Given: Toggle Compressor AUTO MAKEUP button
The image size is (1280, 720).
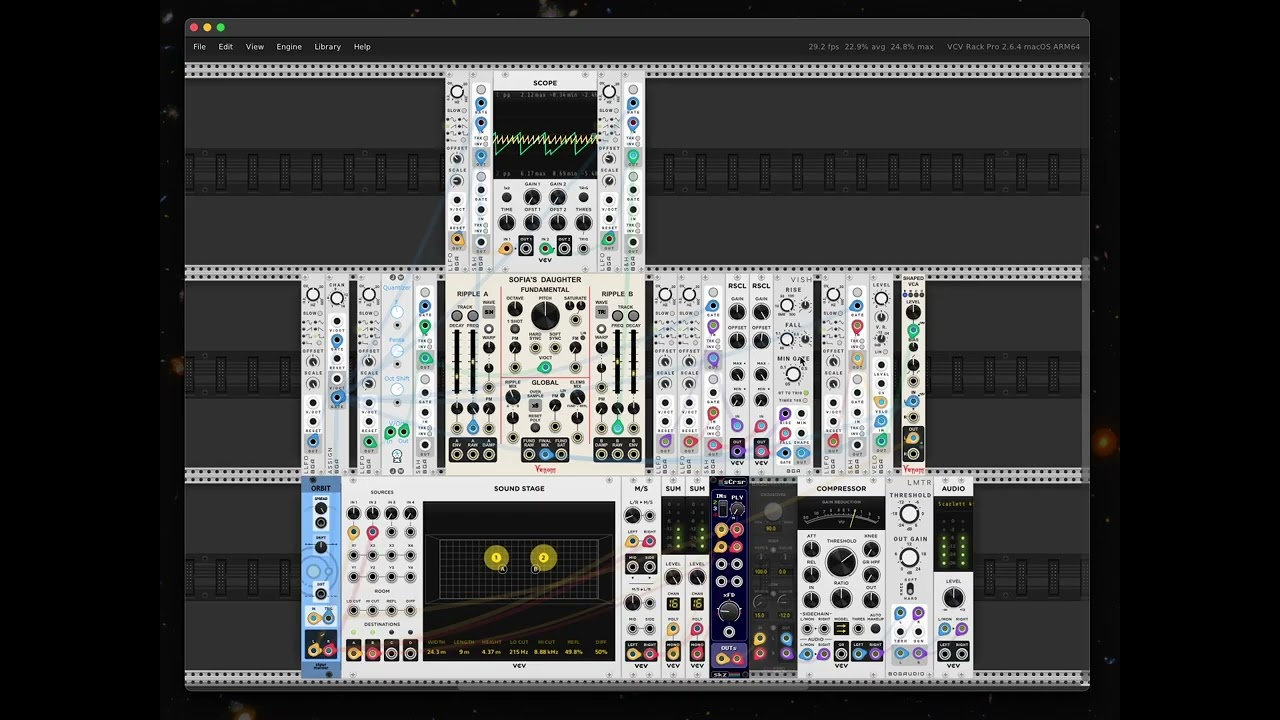Looking at the screenshot, I should (x=875, y=629).
